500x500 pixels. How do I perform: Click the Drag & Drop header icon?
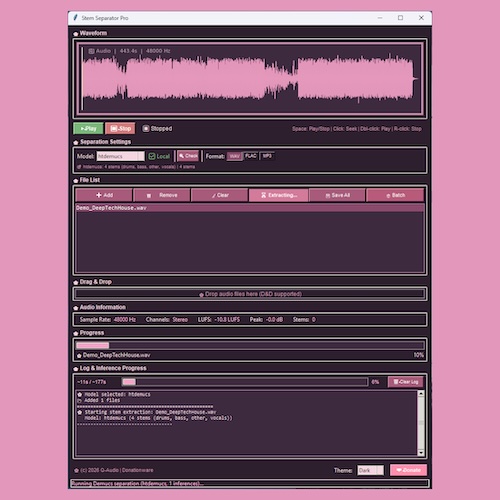click(76, 282)
